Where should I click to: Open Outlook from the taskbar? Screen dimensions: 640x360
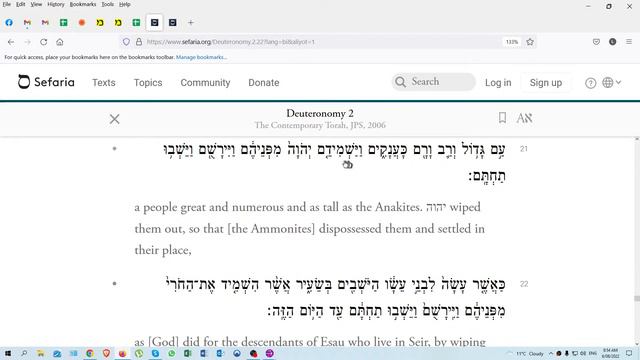click(220, 353)
